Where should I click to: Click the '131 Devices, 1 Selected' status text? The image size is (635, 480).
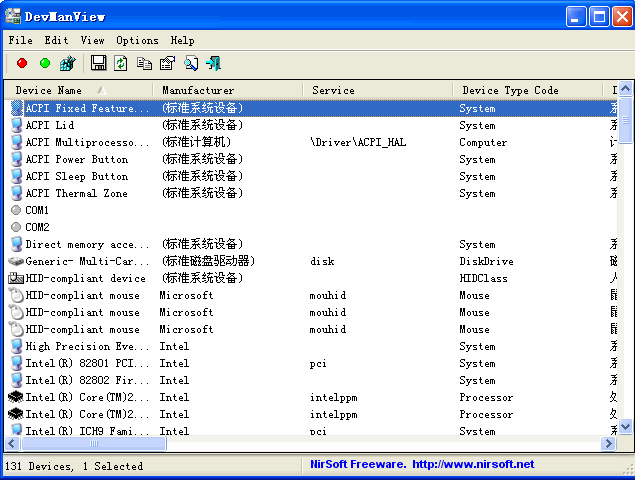click(x=74, y=466)
